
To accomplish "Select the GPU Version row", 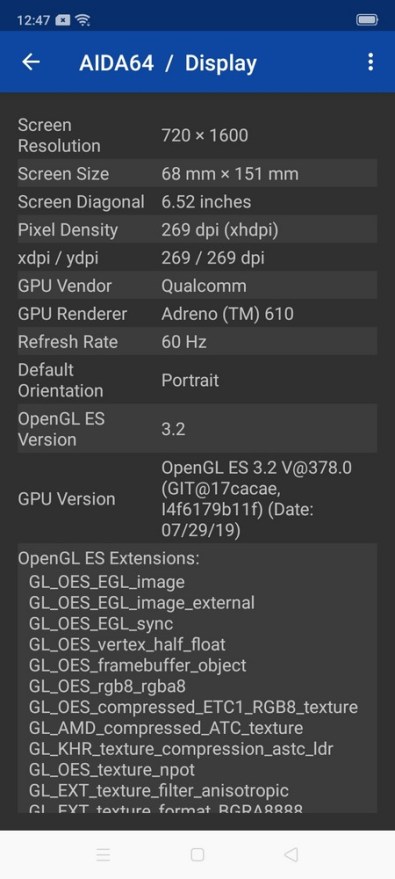I will point(197,498).
